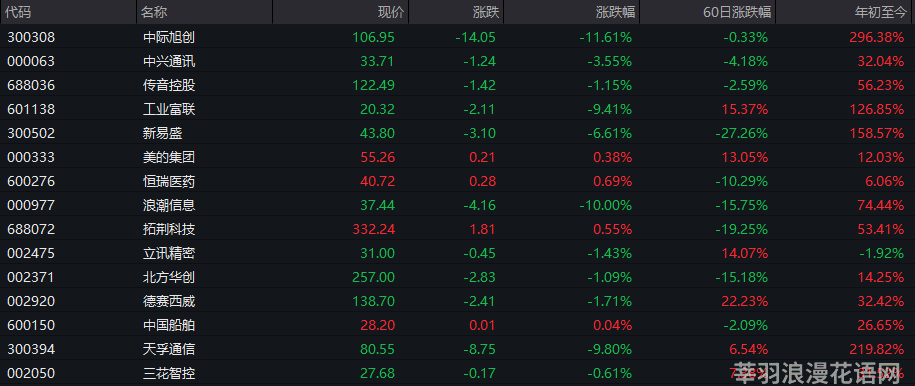
Task: Select stock code 002475
Action: point(31,253)
